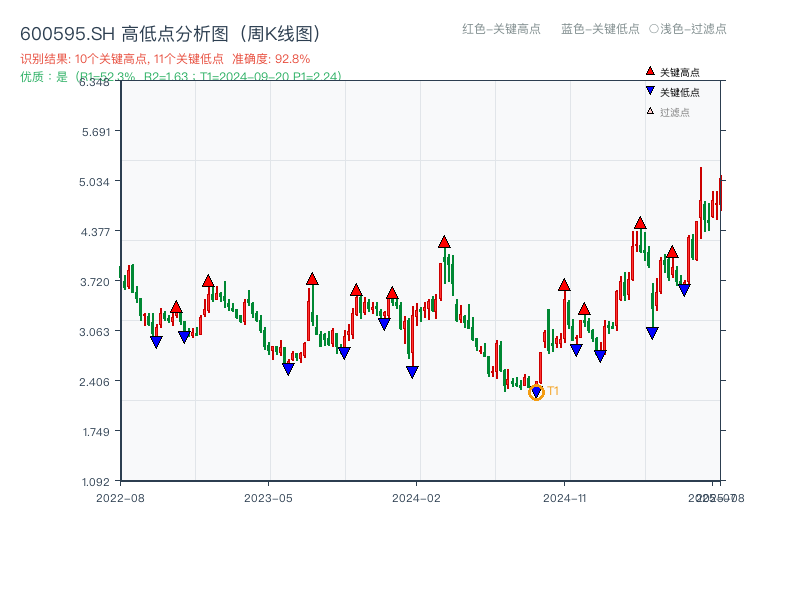This screenshot has width=800, height=600.
Task: Click the hollow triangle icon beside 过滤点 legend
Action: (650, 111)
